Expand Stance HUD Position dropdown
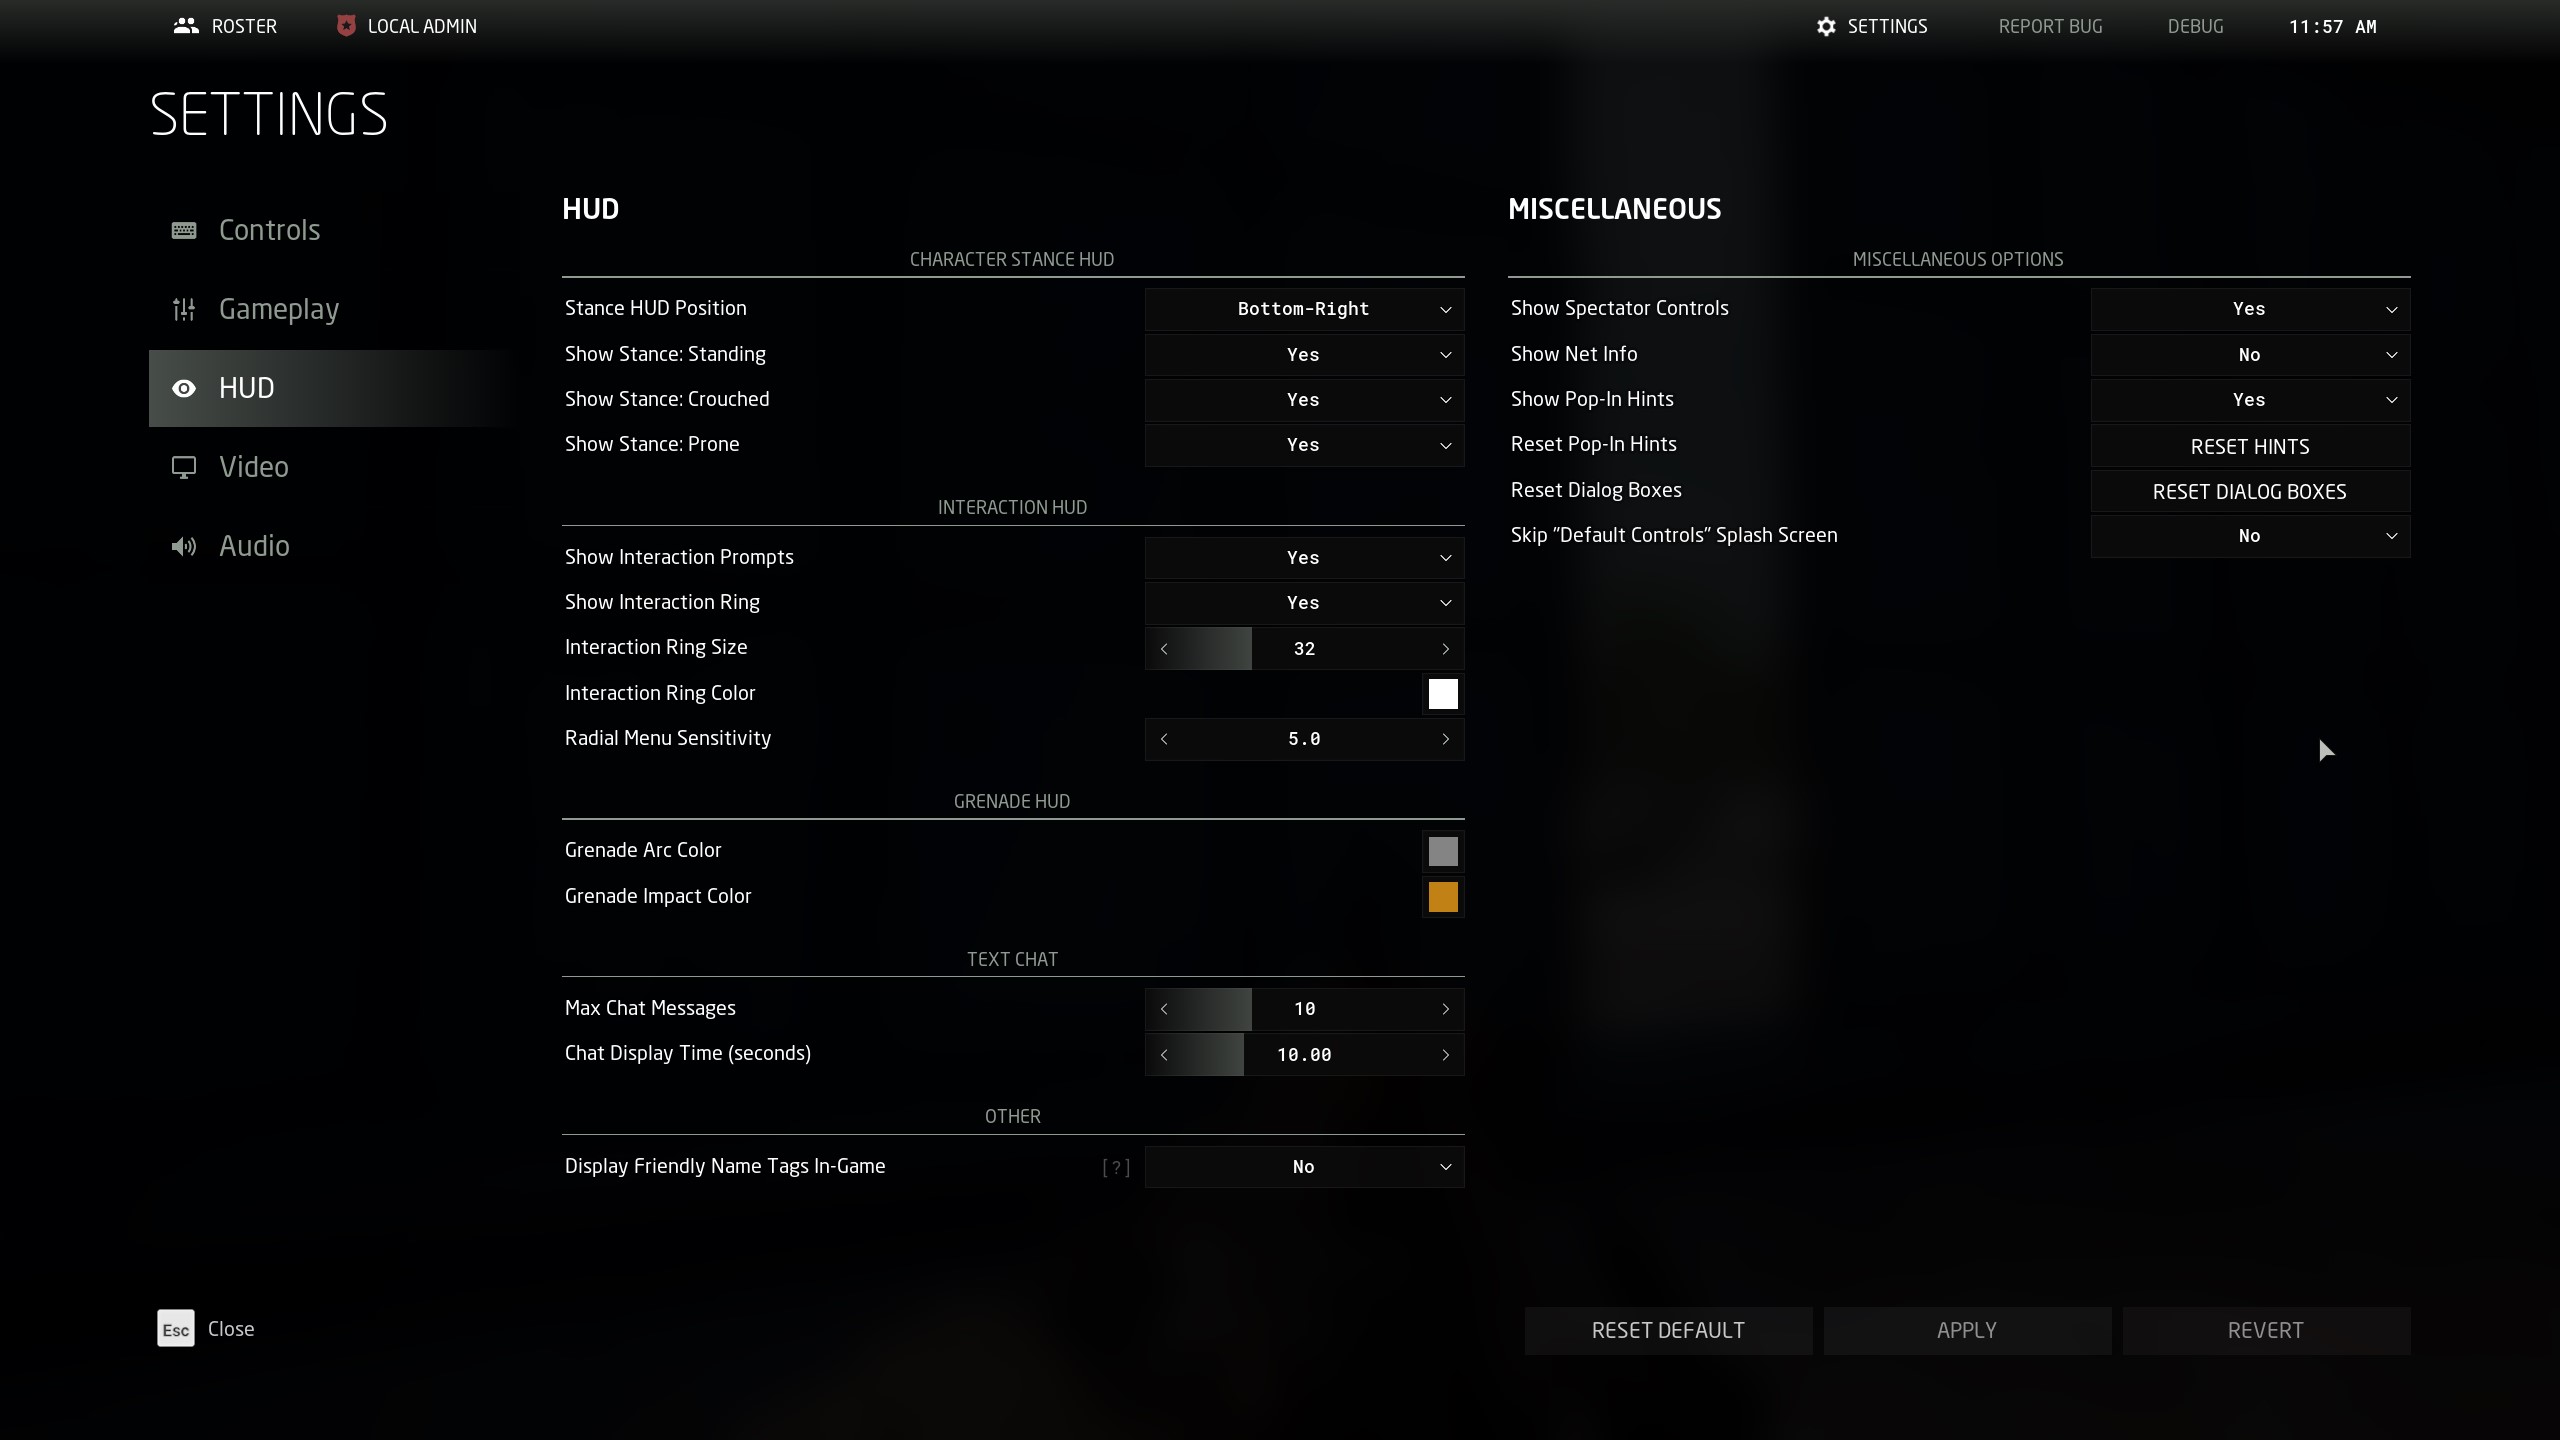This screenshot has height=1440, width=2560. (1304, 309)
